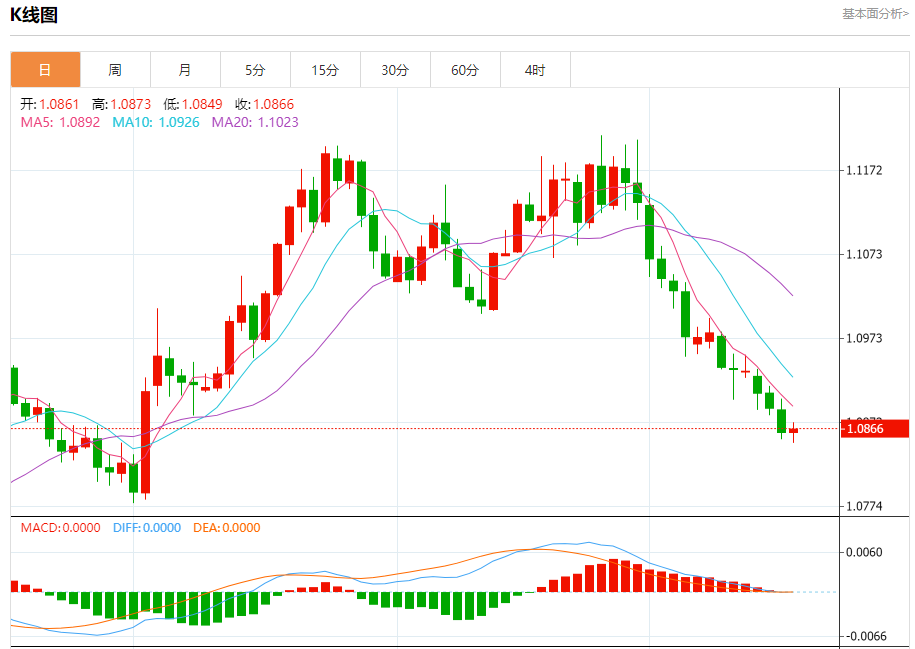915x649 pixels.
Task: Click the 1.0774 price axis label
Action: point(864,506)
